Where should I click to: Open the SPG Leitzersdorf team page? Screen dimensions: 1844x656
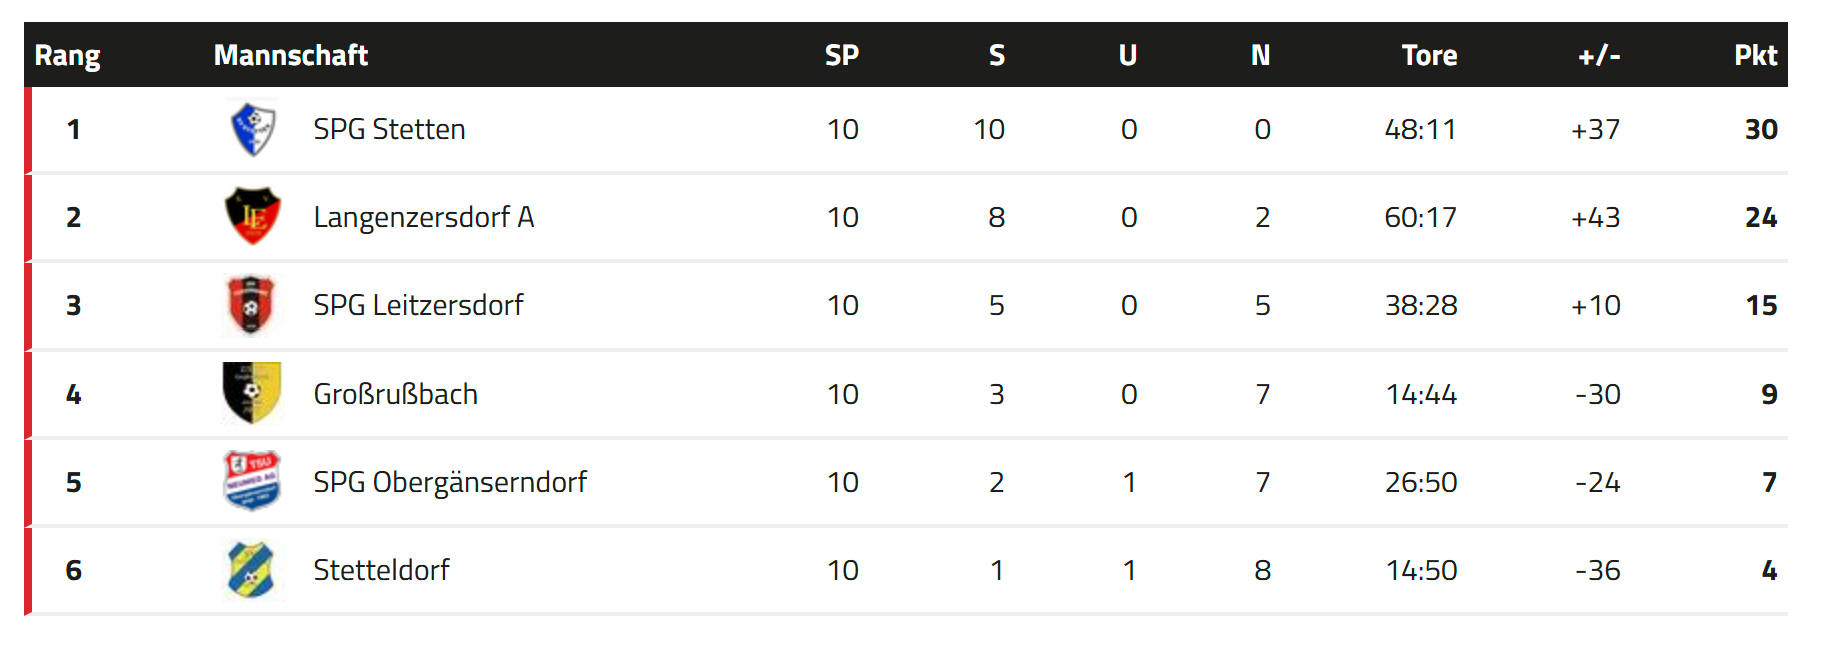click(418, 305)
